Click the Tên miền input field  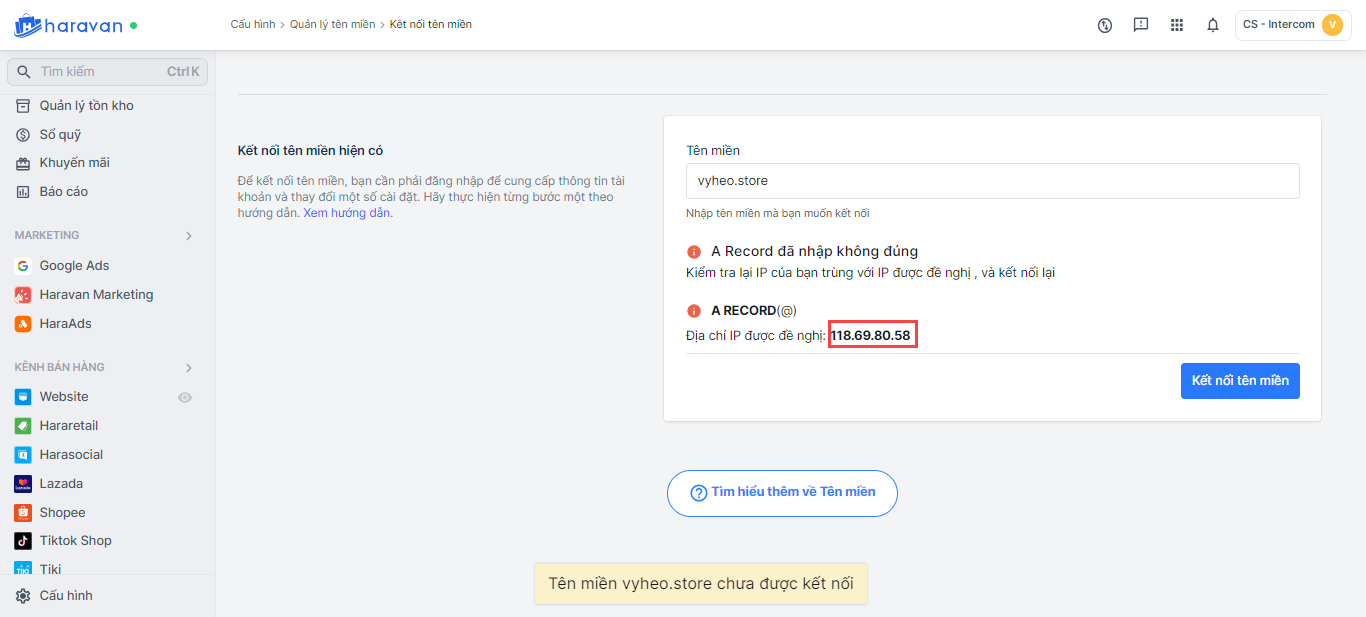pos(992,181)
